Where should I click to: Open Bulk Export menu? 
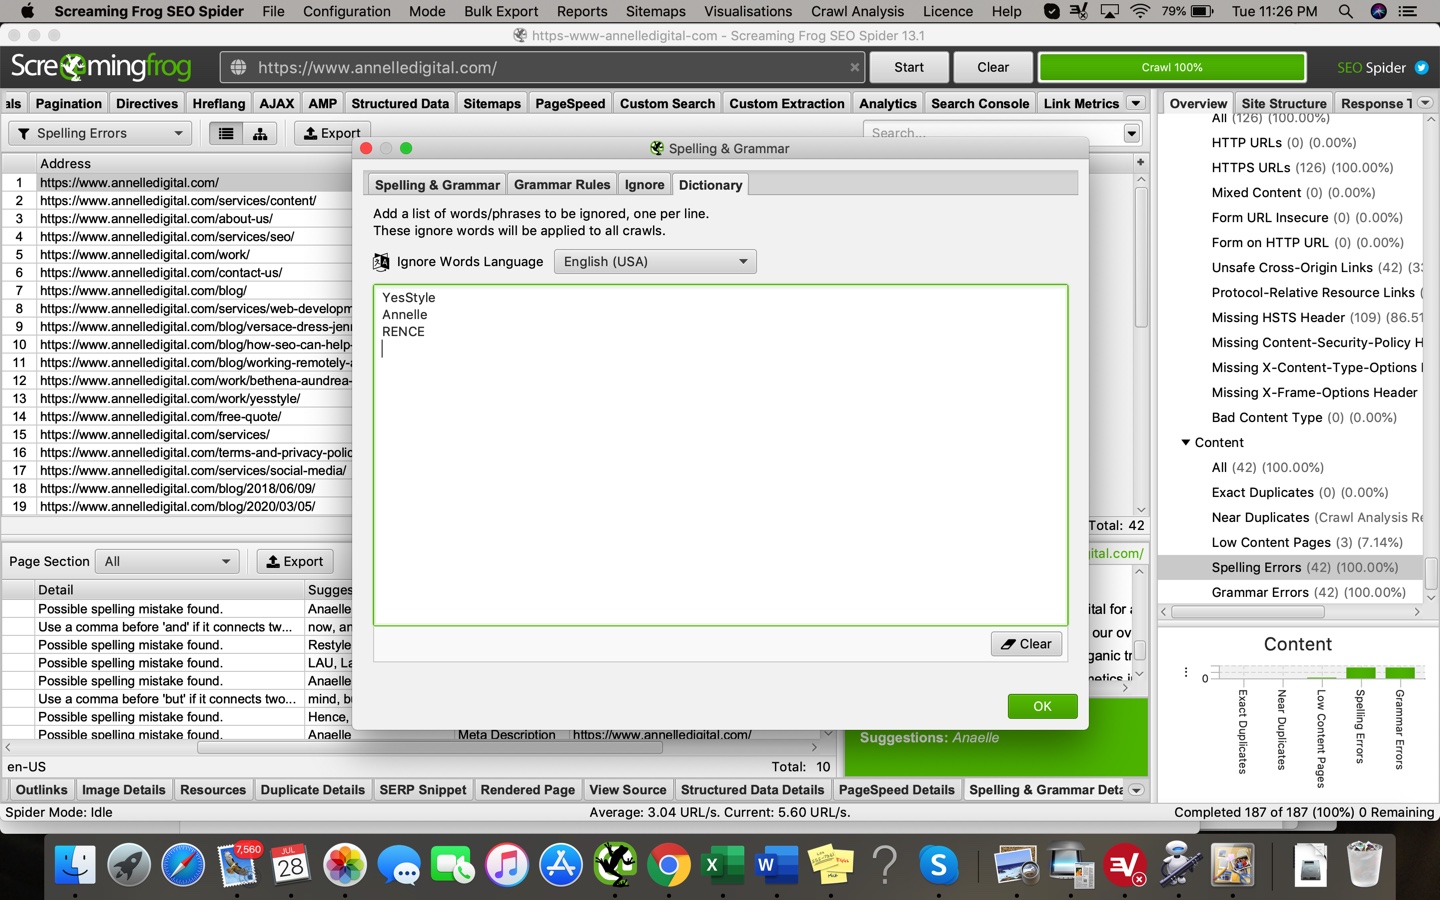pos(501,11)
